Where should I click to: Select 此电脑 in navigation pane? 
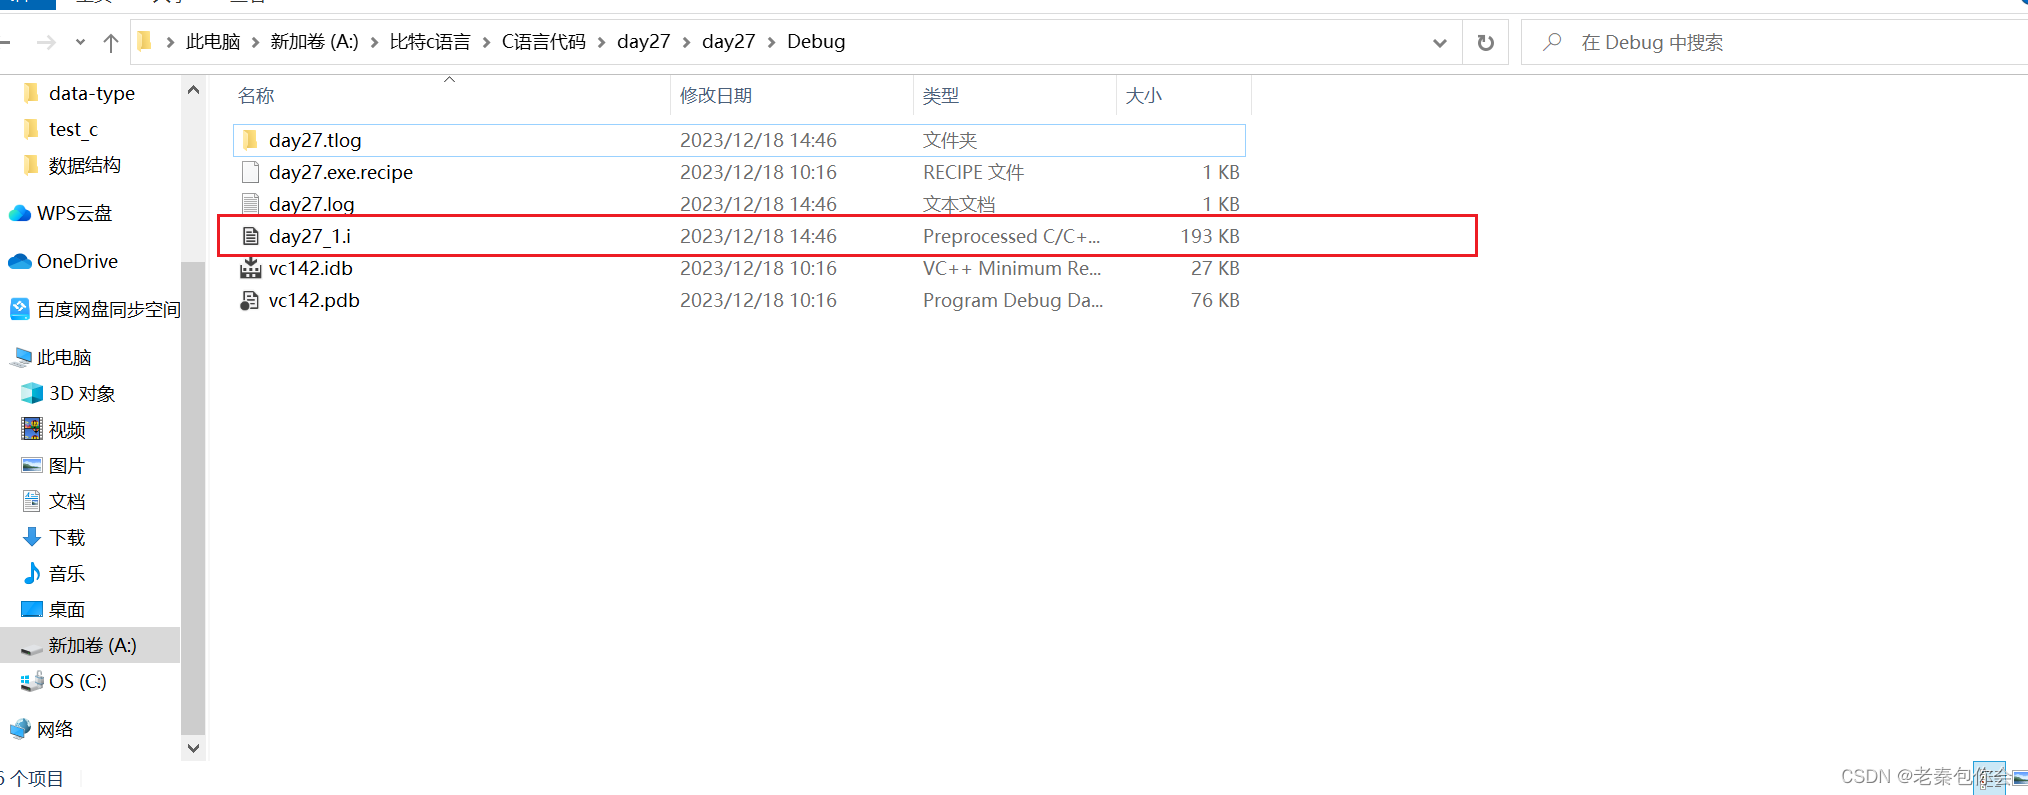tap(64, 357)
